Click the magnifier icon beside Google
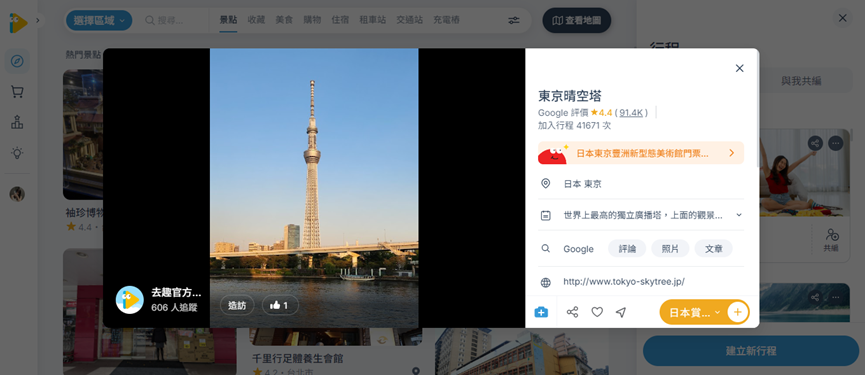 coord(546,249)
